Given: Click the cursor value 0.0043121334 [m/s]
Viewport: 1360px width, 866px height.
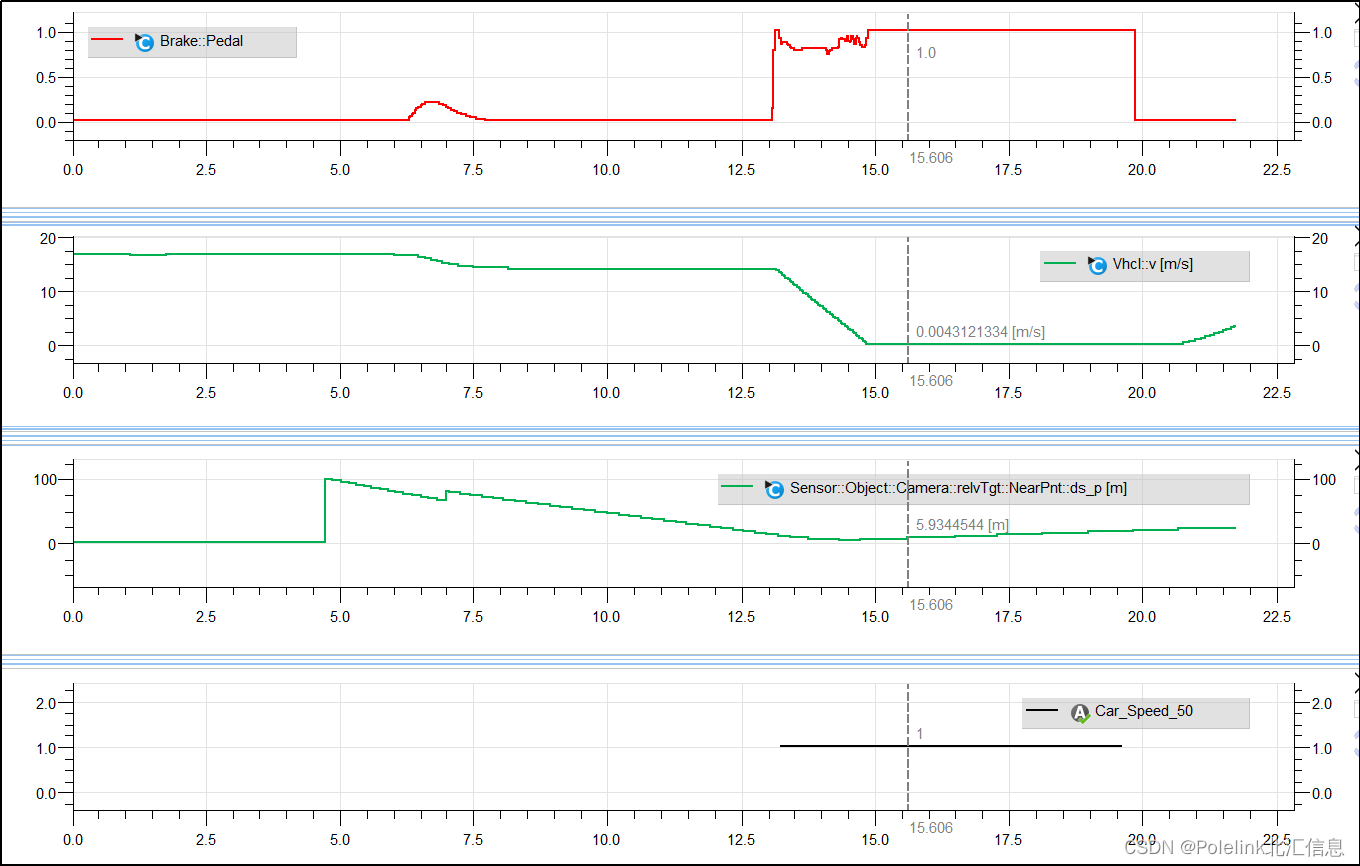Looking at the screenshot, I should (x=980, y=332).
